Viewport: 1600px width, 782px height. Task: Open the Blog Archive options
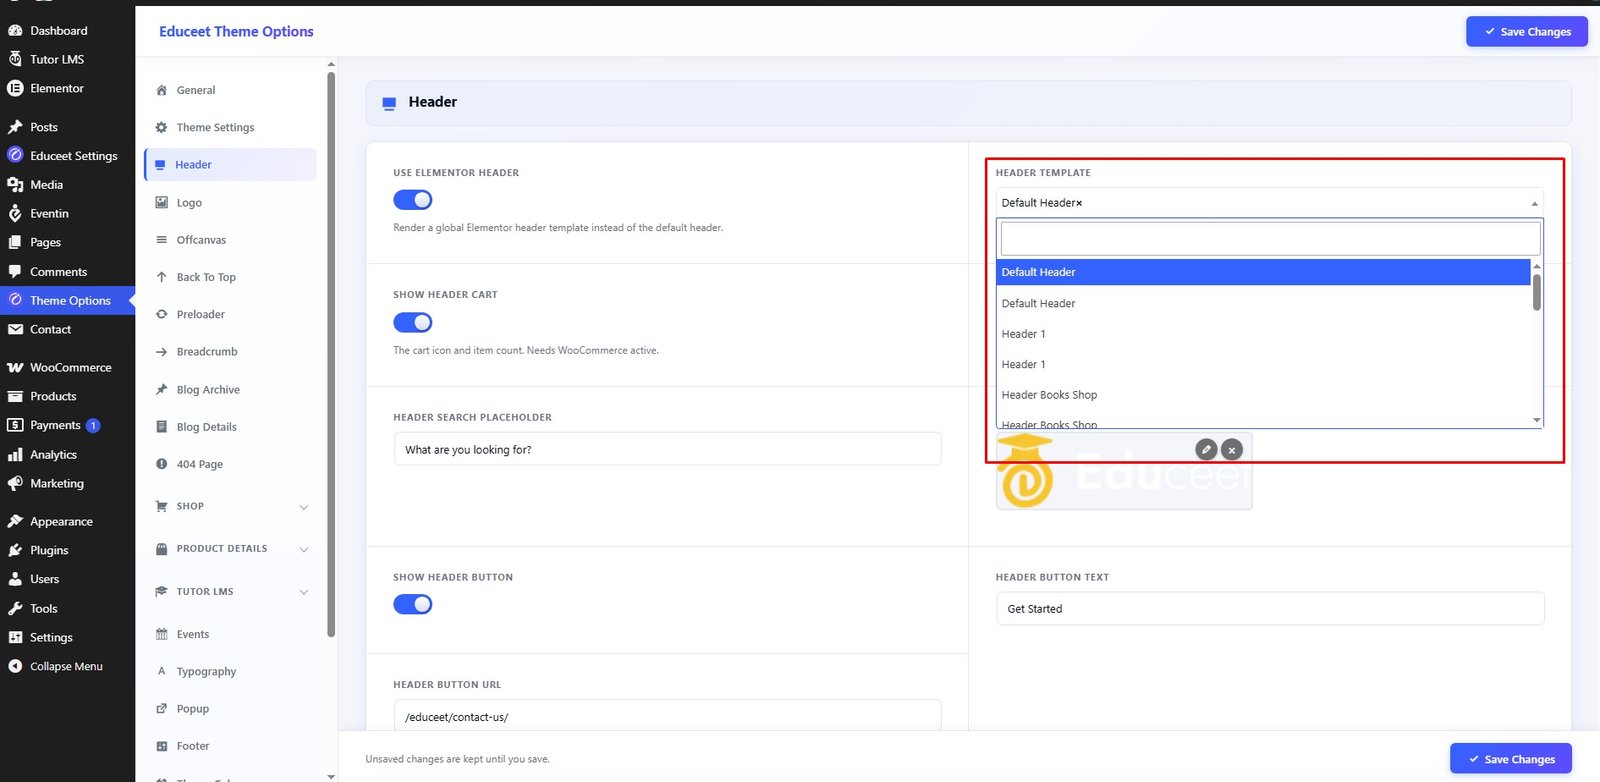230,390
